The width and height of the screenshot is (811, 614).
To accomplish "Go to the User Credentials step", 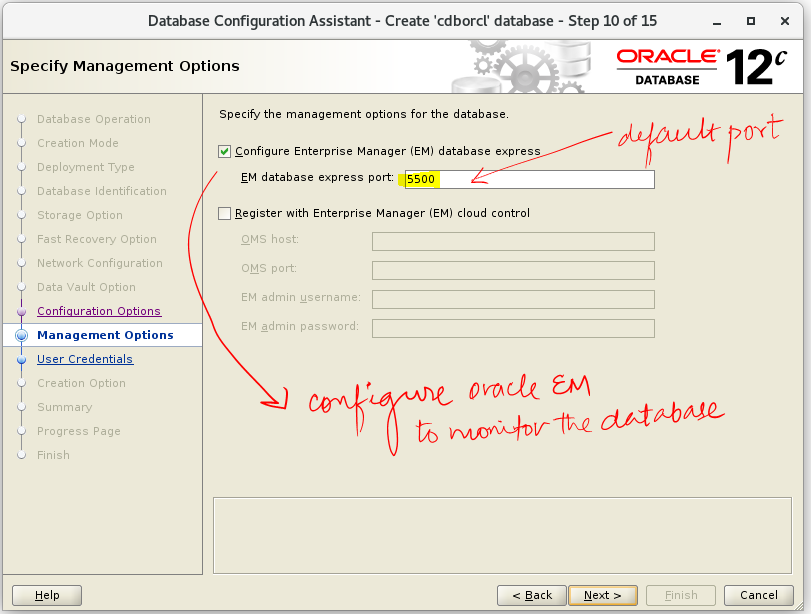I will point(85,359).
